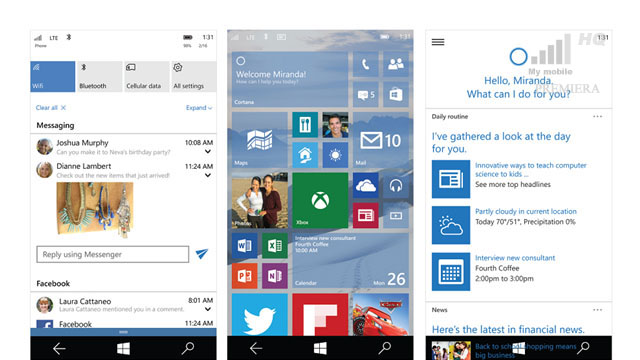Expand Dianne Lambert message chevron
Viewport: 640px width, 360px height.
point(208,175)
